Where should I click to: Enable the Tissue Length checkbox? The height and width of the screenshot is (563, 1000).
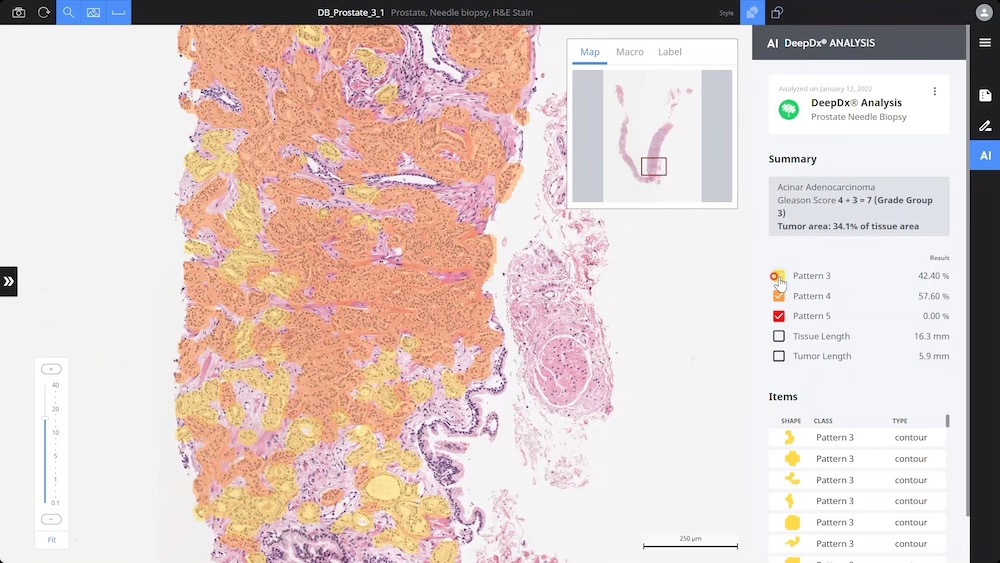point(779,336)
